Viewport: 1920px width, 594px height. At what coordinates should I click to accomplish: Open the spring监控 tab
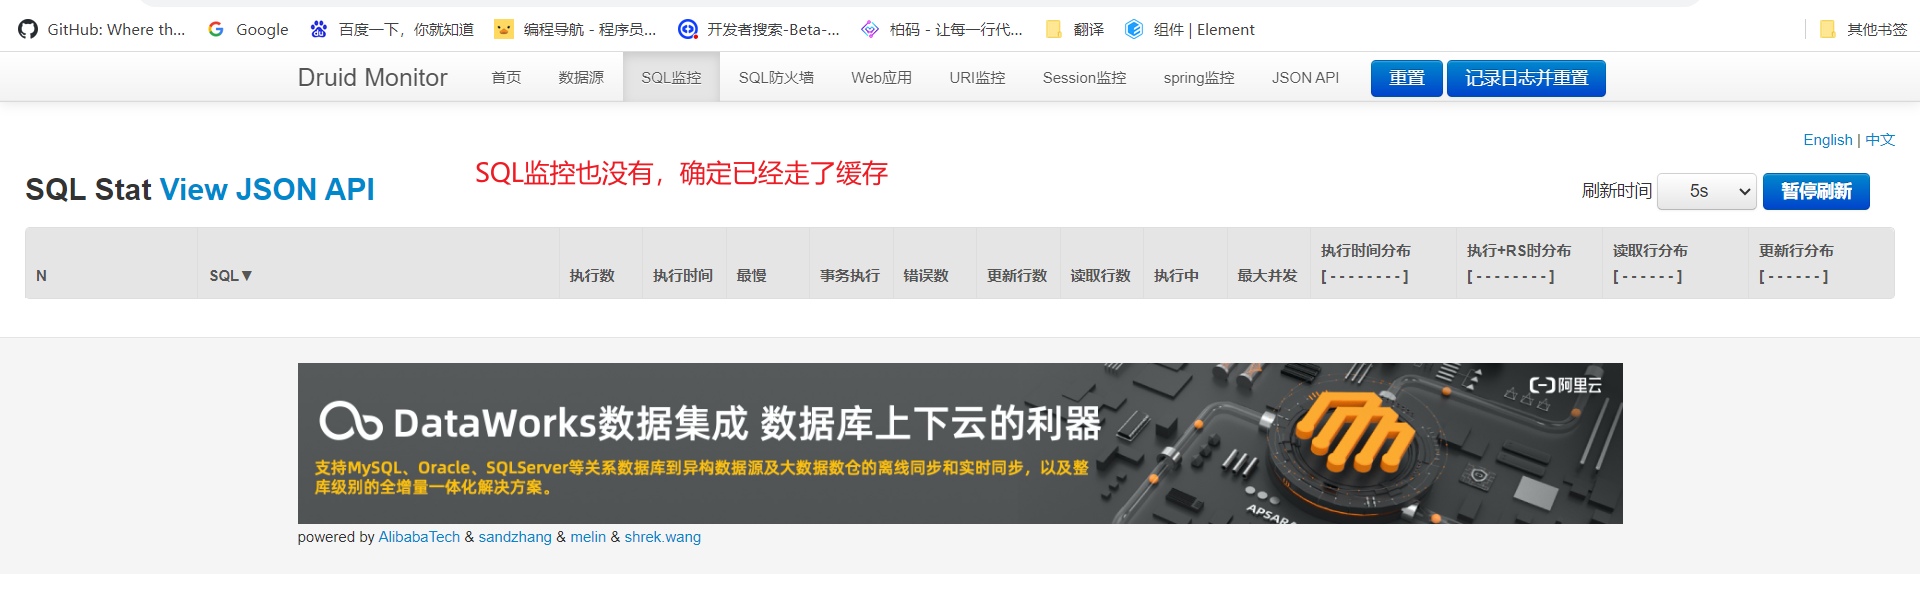click(x=1198, y=77)
